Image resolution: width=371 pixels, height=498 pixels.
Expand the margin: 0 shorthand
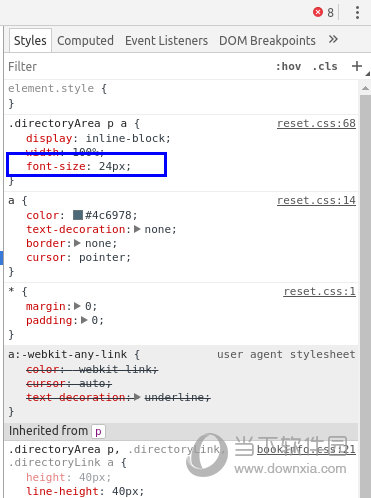click(77, 306)
